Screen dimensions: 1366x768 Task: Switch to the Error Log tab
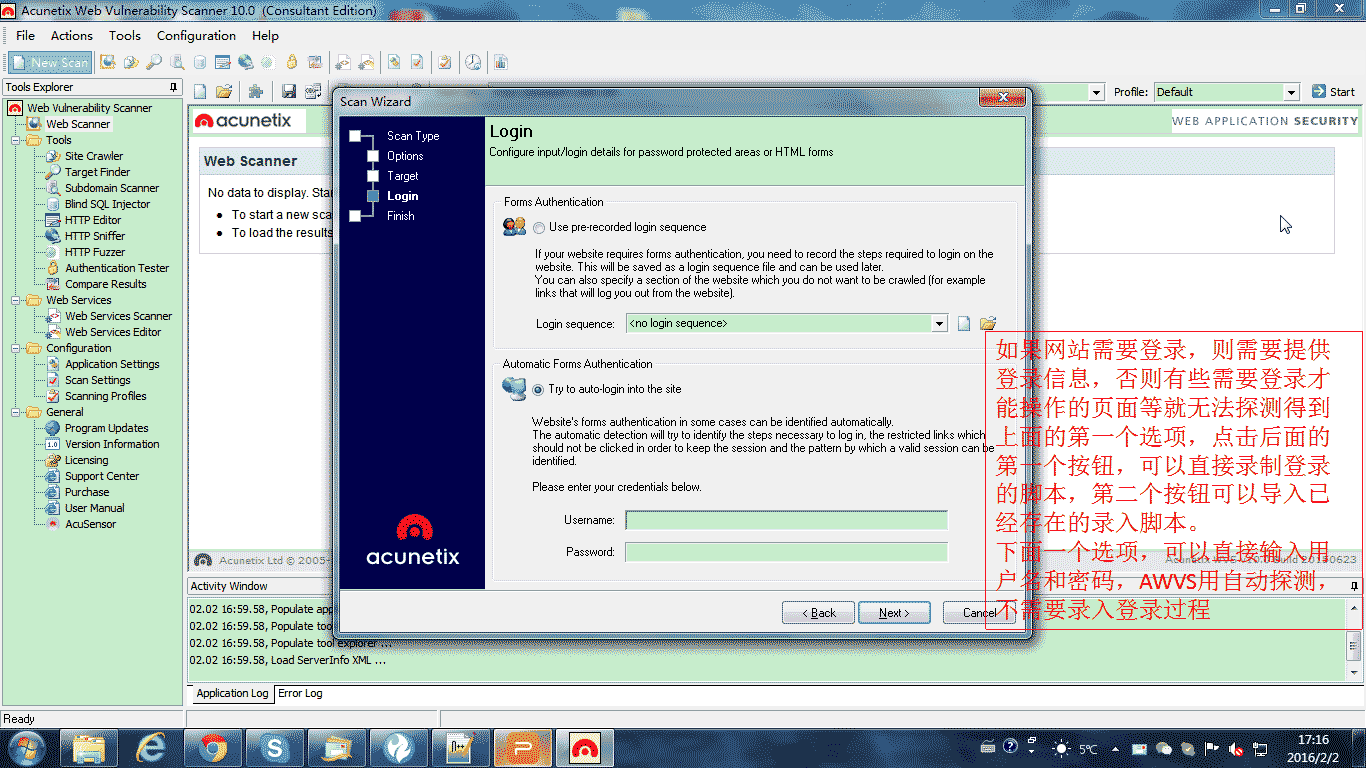[300, 693]
